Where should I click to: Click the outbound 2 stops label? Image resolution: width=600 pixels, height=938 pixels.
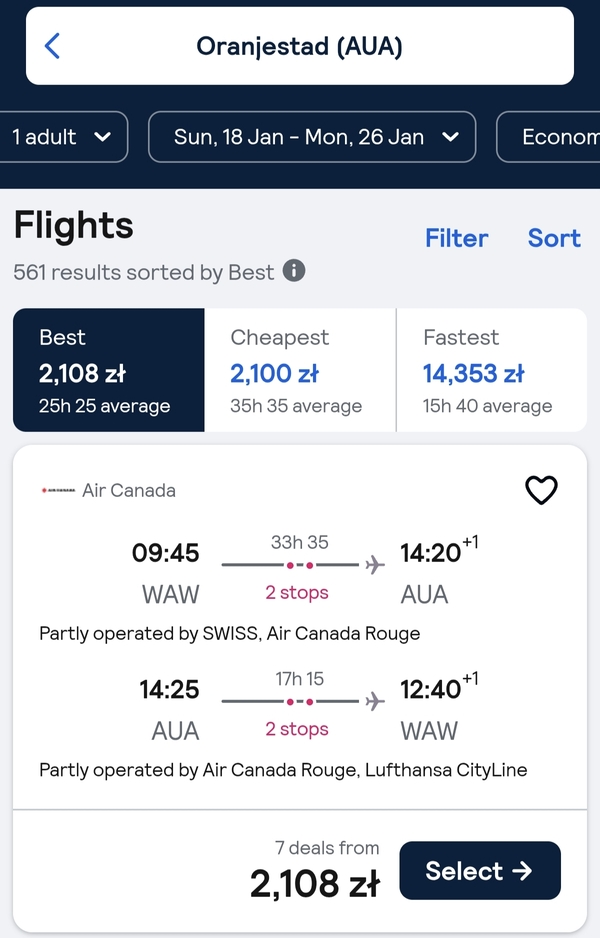[297, 592]
